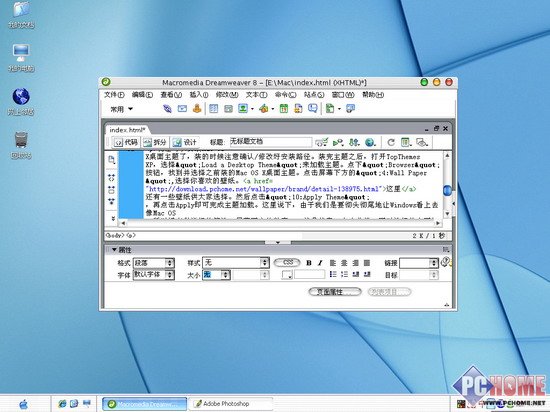The height and width of the screenshot is (412, 550).
Task: Insert date from the toolbar
Action: pos(284,109)
